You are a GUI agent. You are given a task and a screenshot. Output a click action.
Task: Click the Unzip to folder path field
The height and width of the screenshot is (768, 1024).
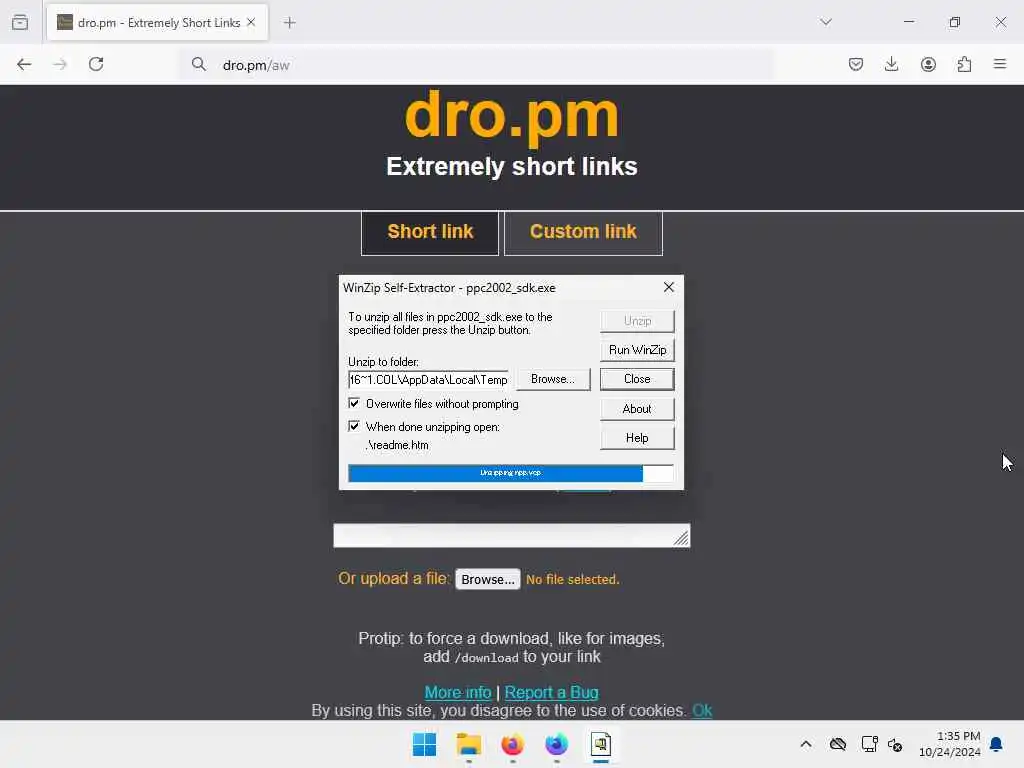tap(428, 379)
